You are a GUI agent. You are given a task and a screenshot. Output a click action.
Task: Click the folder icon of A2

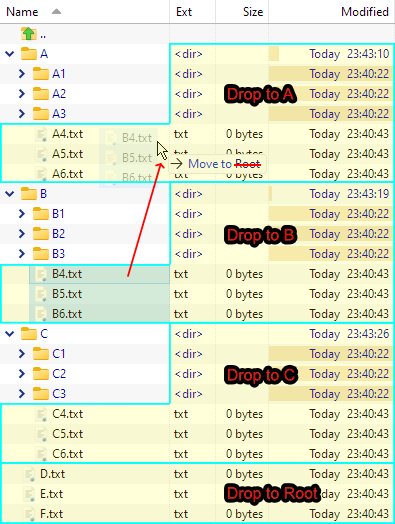(x=41, y=94)
